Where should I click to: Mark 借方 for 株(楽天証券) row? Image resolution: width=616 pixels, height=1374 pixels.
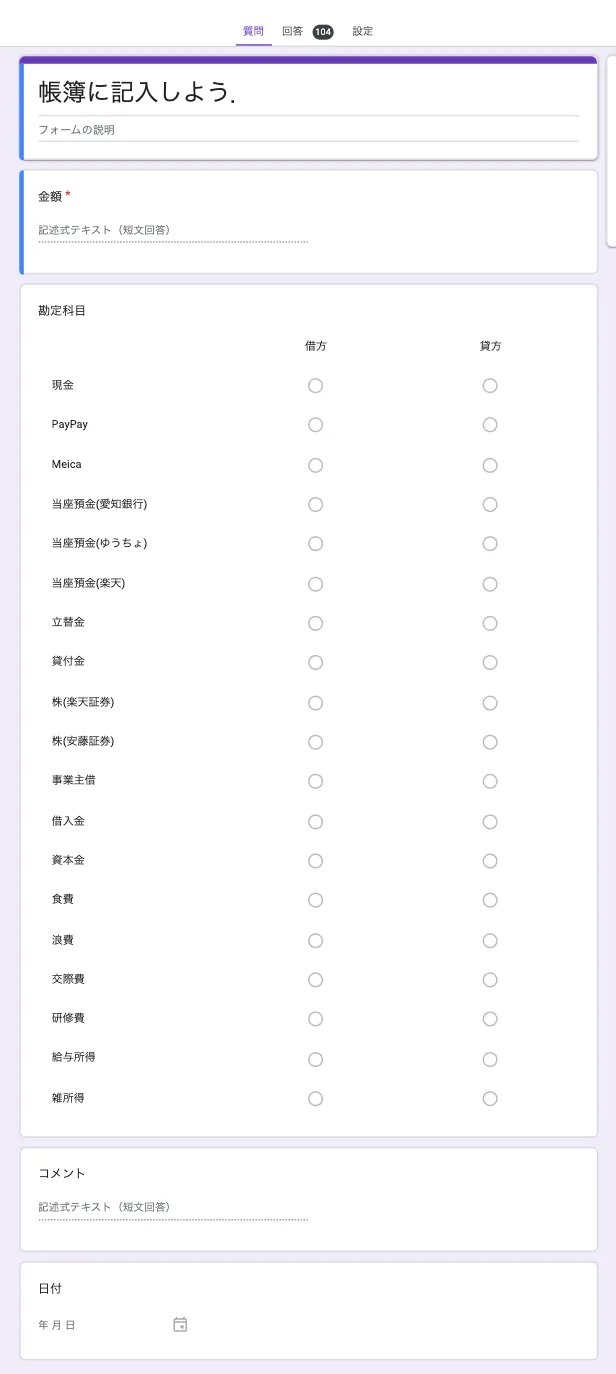click(316, 703)
